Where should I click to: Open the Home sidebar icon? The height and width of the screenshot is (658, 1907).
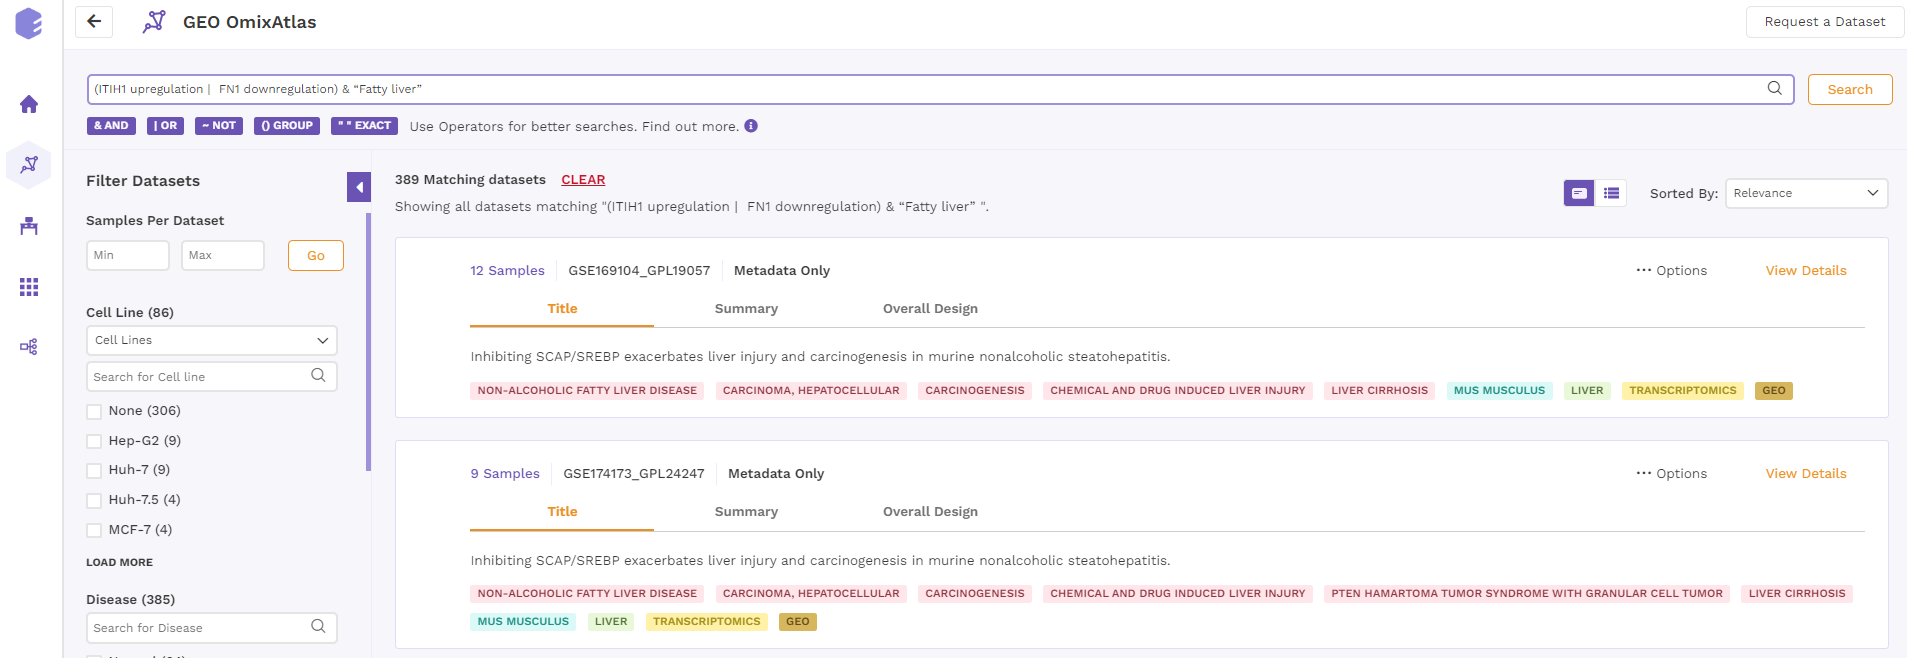point(29,104)
